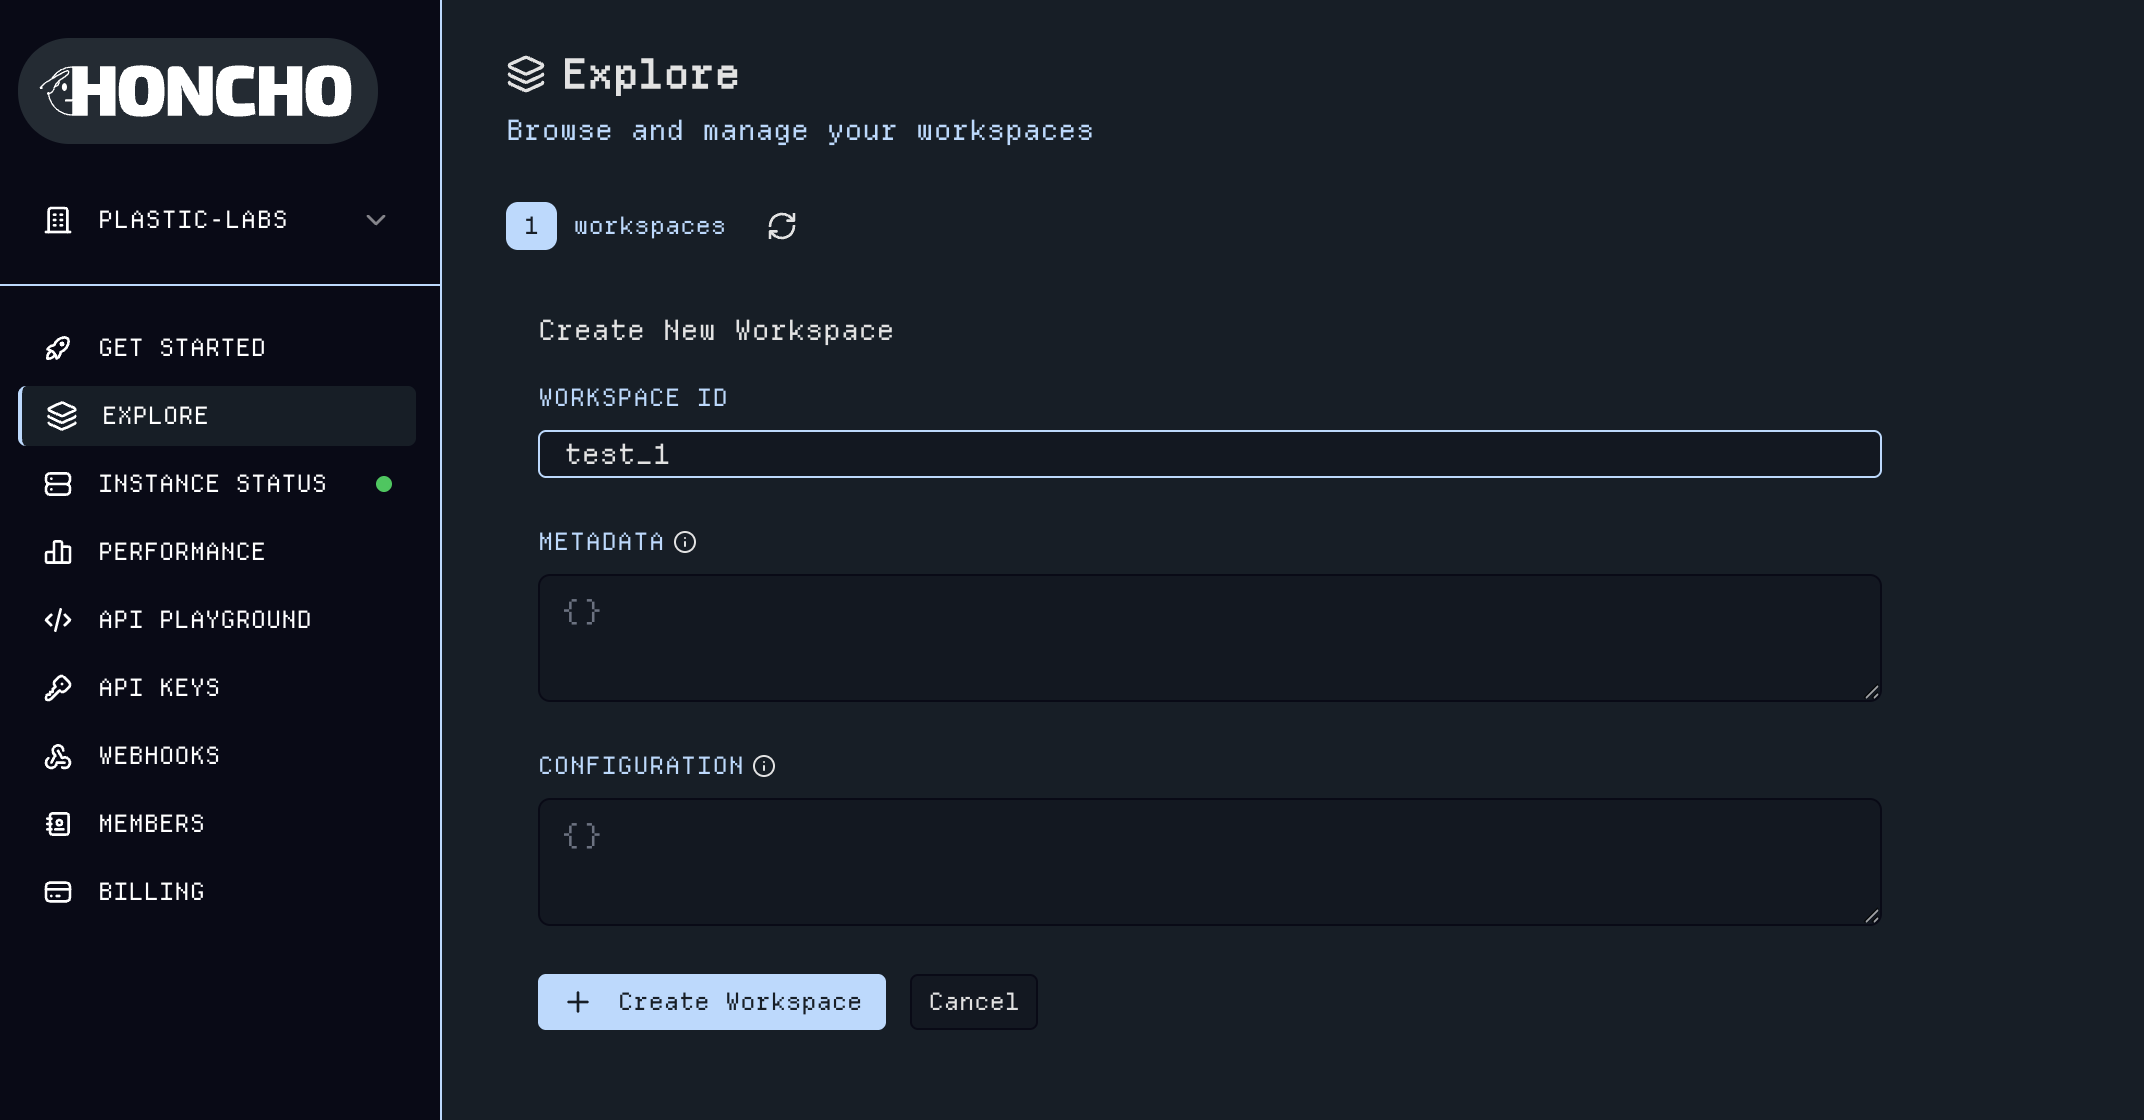This screenshot has height=1120, width=2144.
Task: Select the Explore menu item
Action: 218,416
